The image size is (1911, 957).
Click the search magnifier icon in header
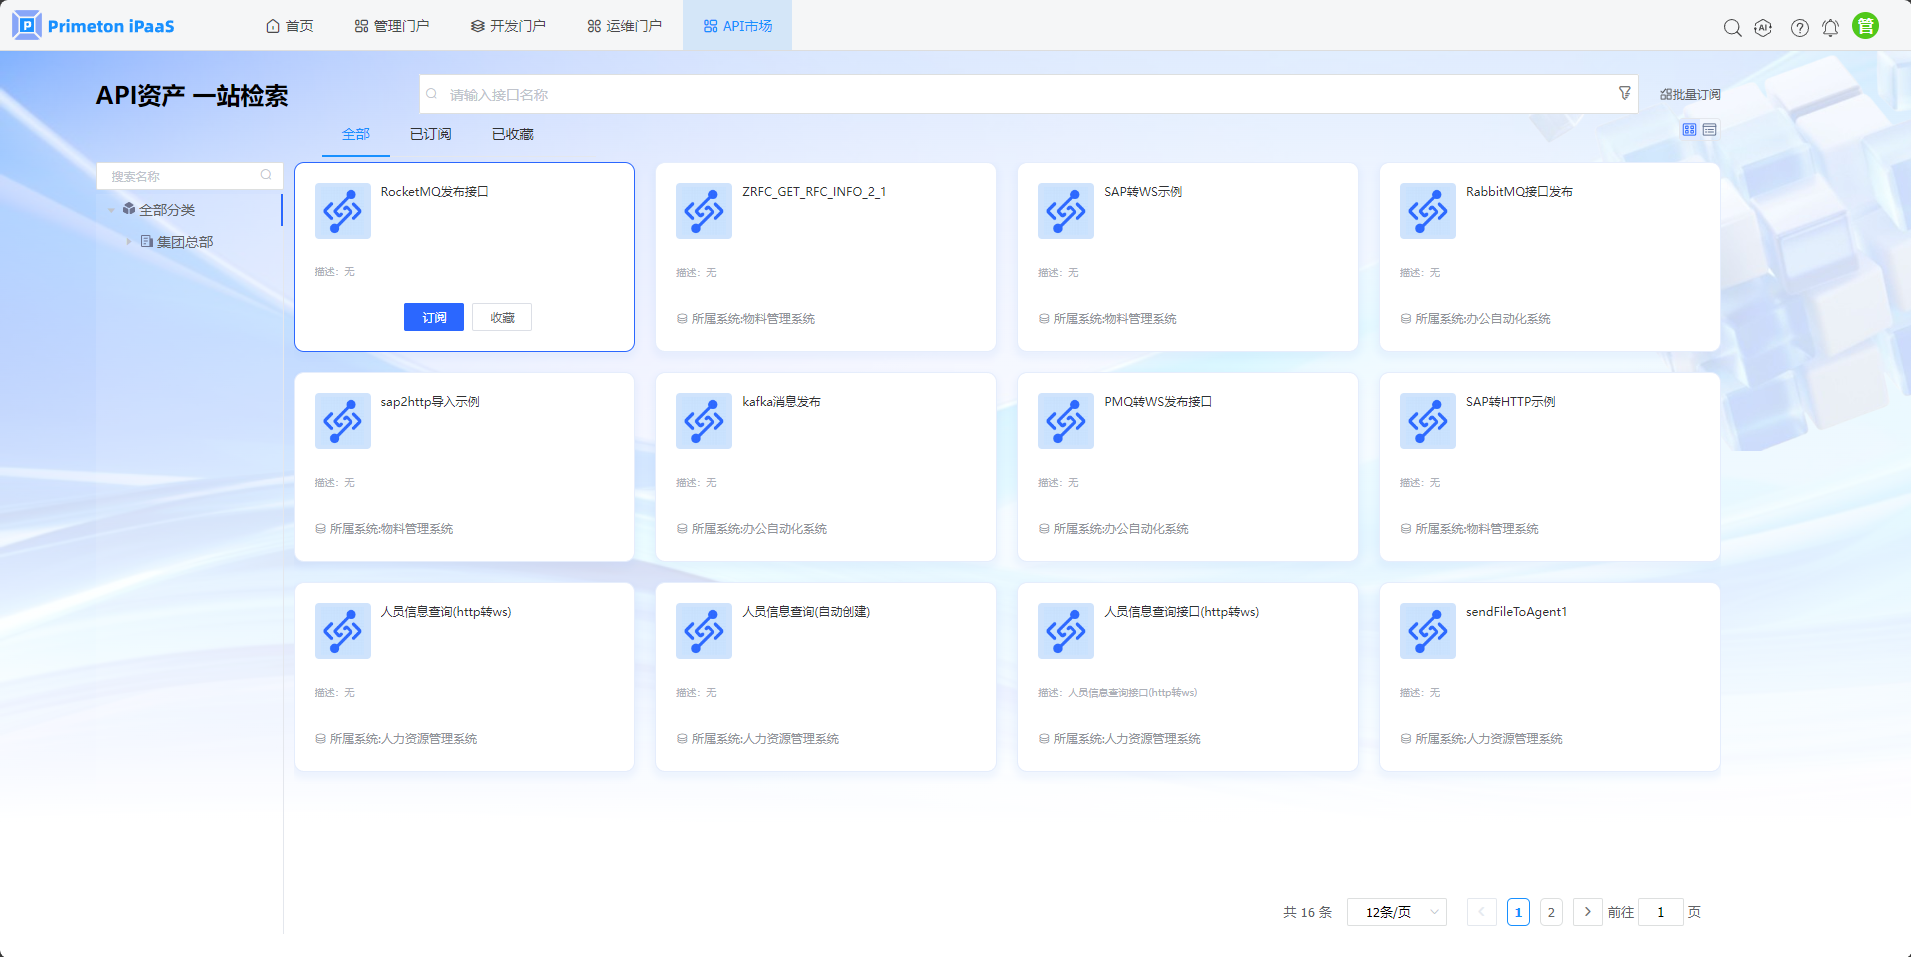coord(1732,28)
